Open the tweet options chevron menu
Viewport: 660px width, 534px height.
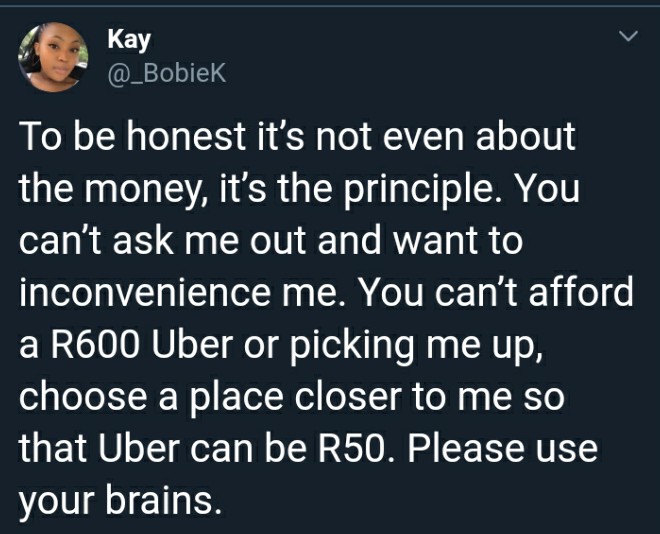click(x=628, y=36)
